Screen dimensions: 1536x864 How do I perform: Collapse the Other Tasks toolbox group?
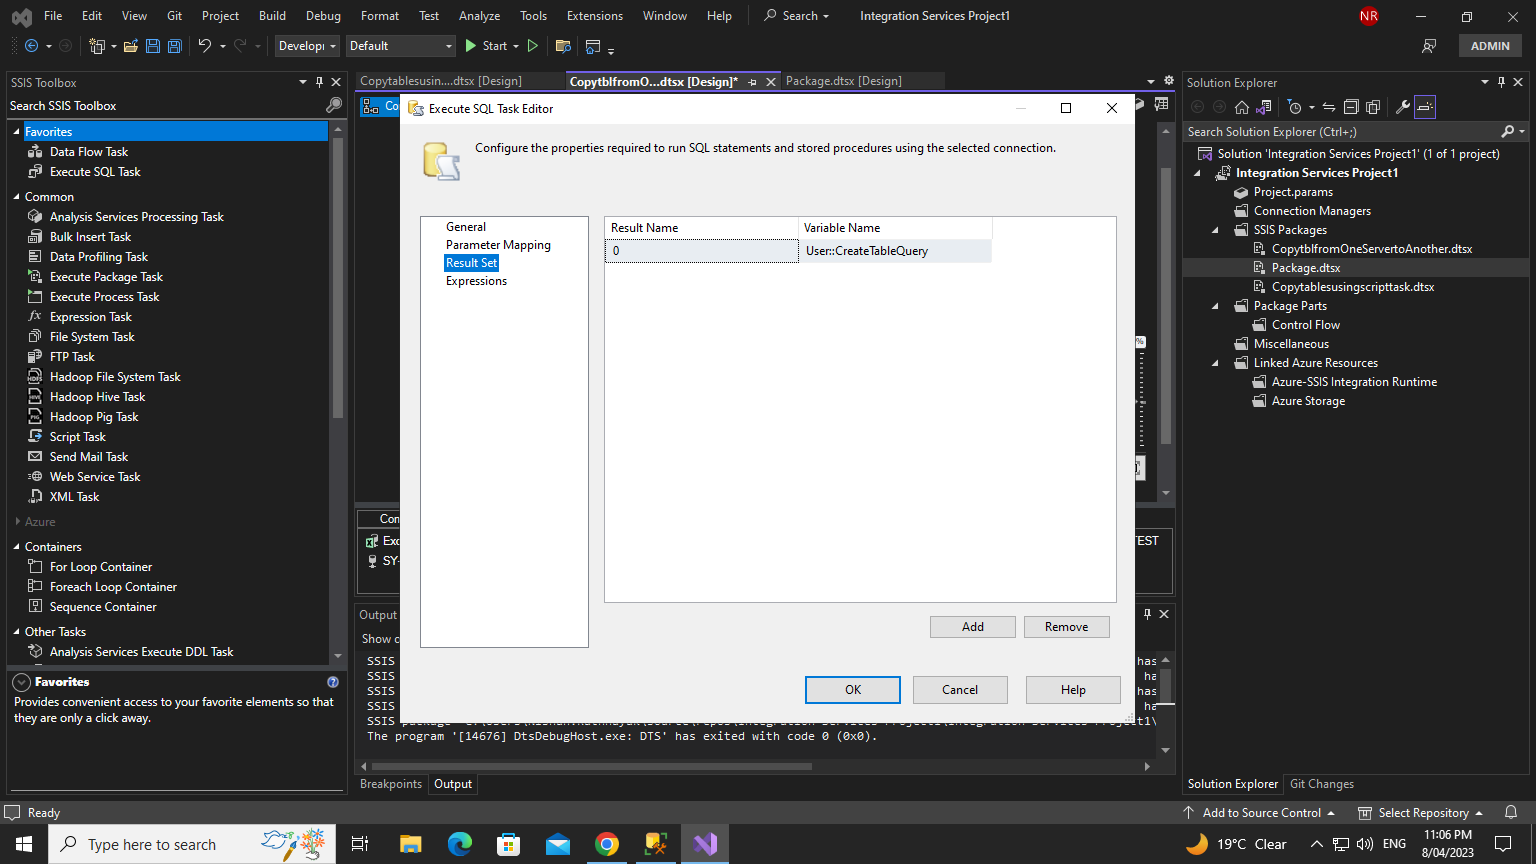tap(17, 632)
